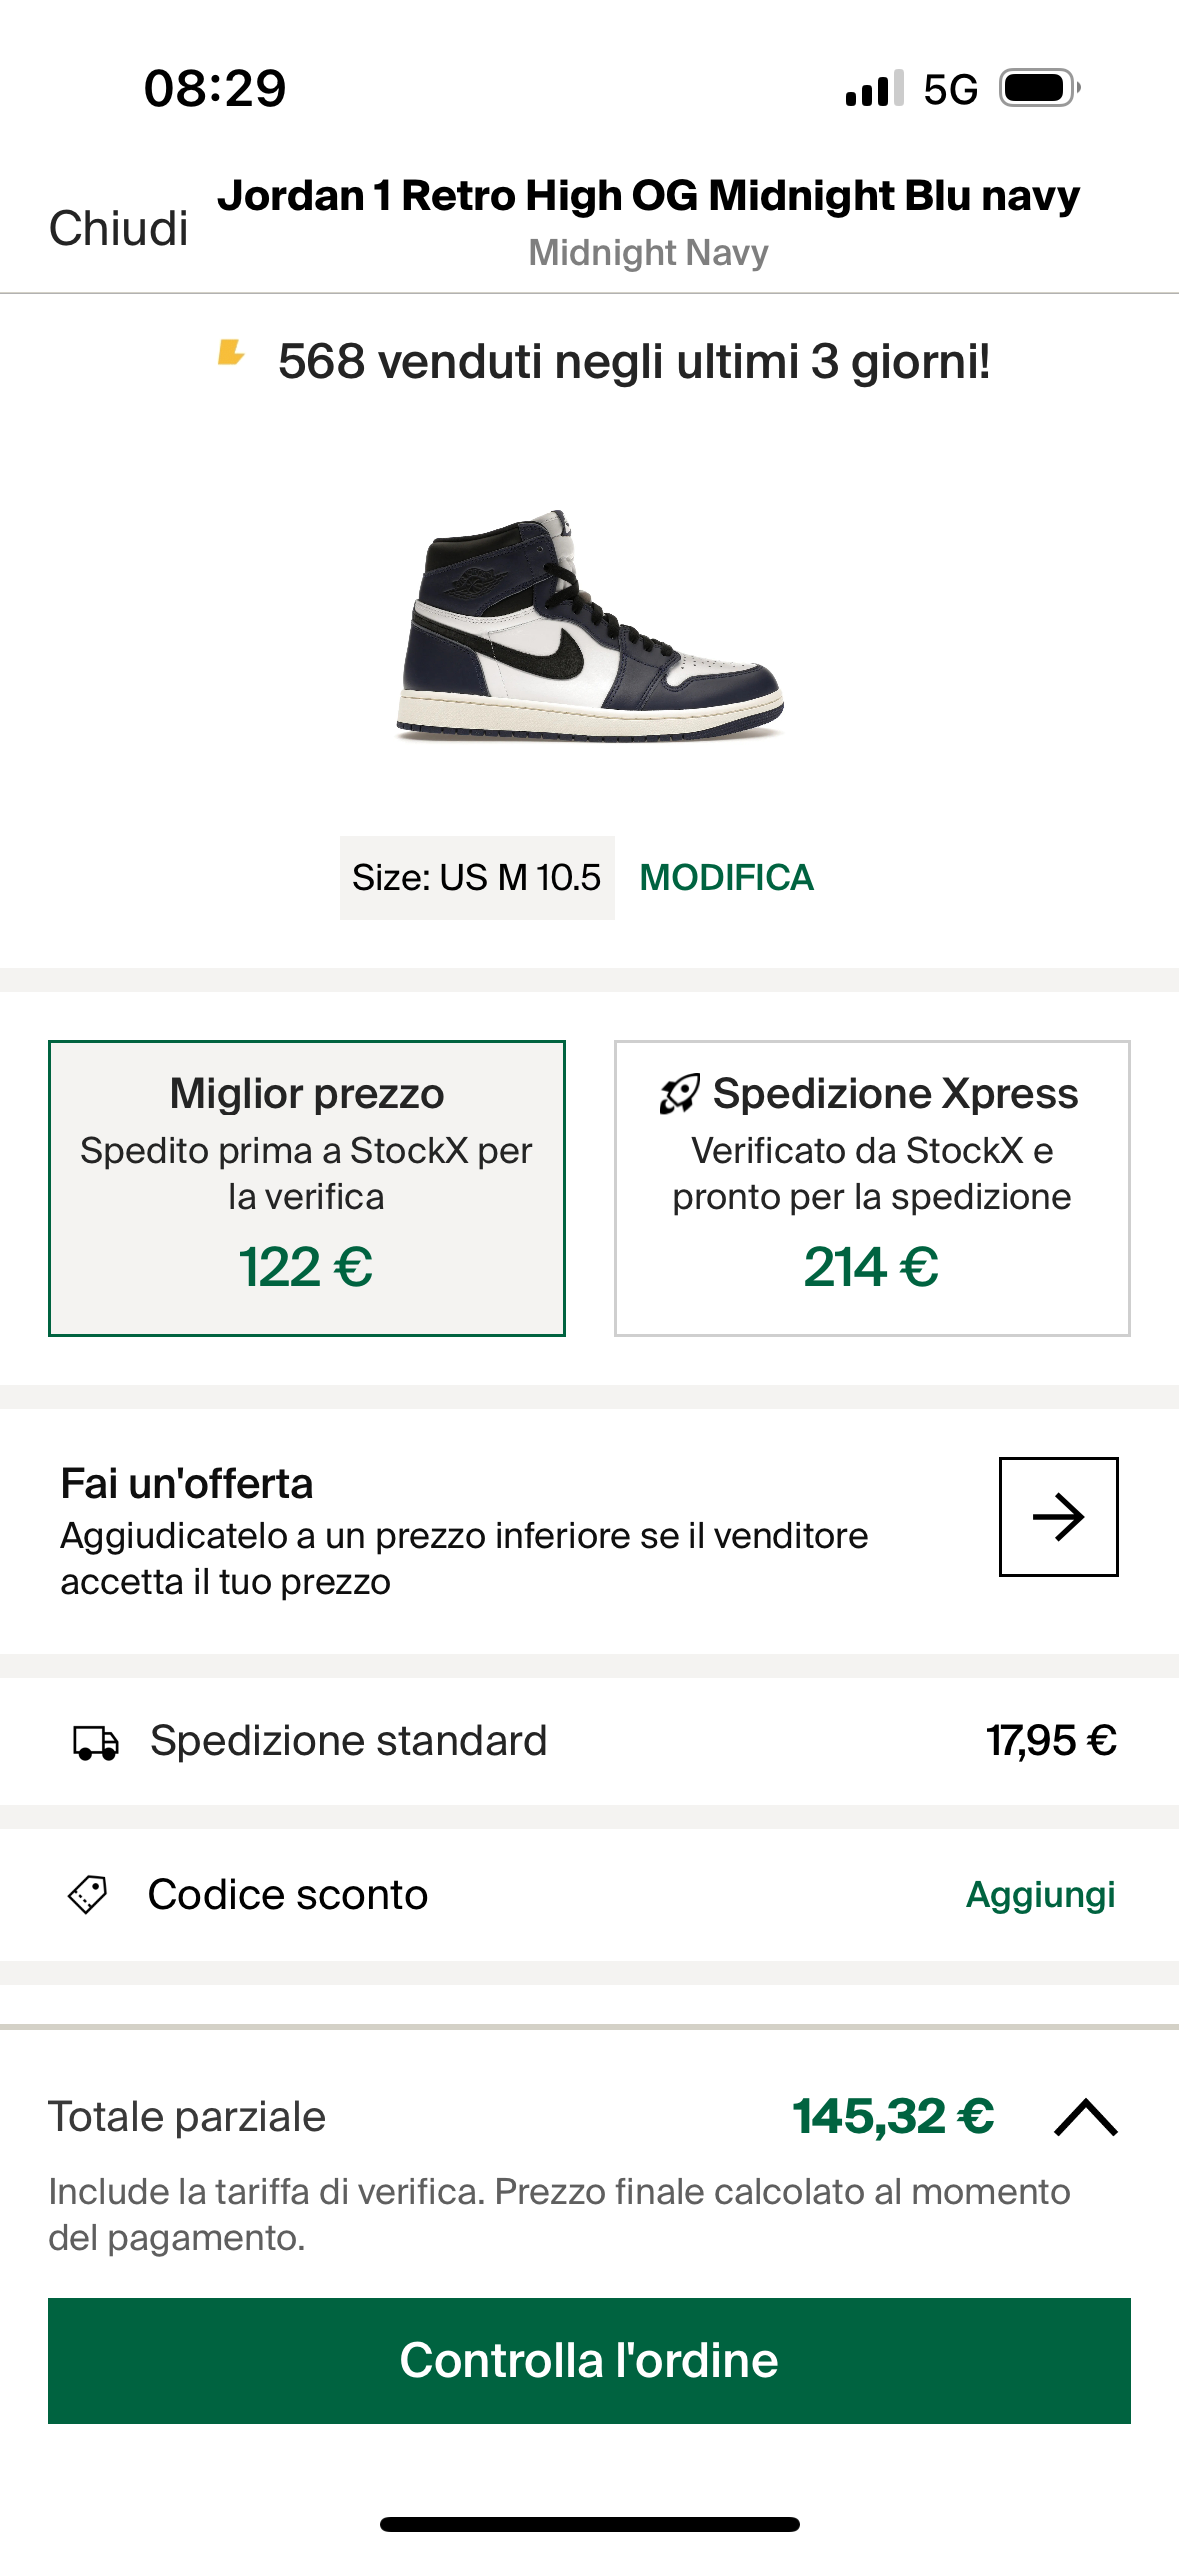
Task: Tap the Jordan 1 sneaker image
Action: [x=590, y=625]
